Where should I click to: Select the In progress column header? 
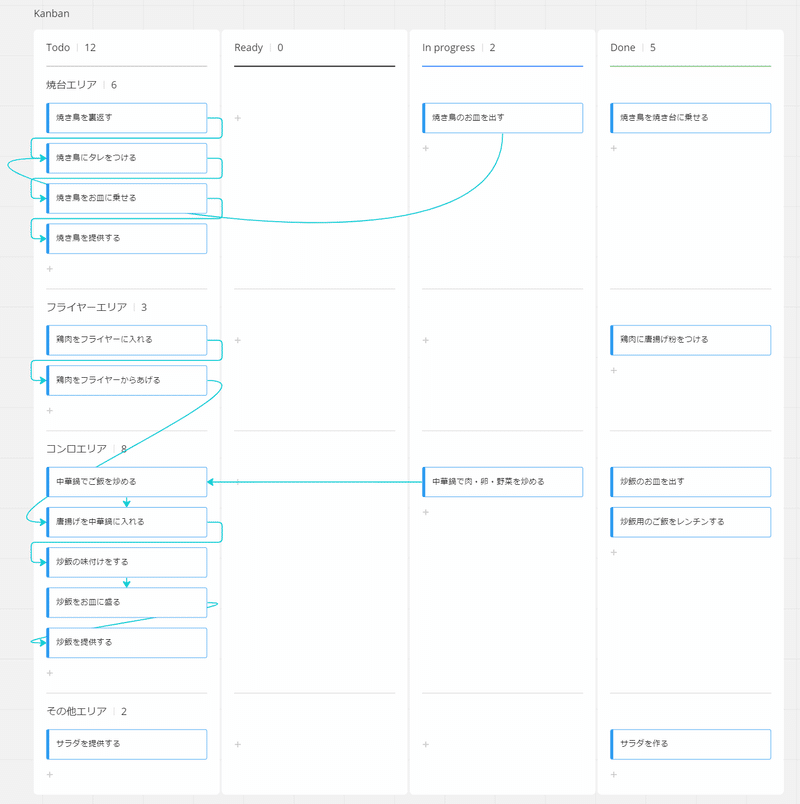447,48
